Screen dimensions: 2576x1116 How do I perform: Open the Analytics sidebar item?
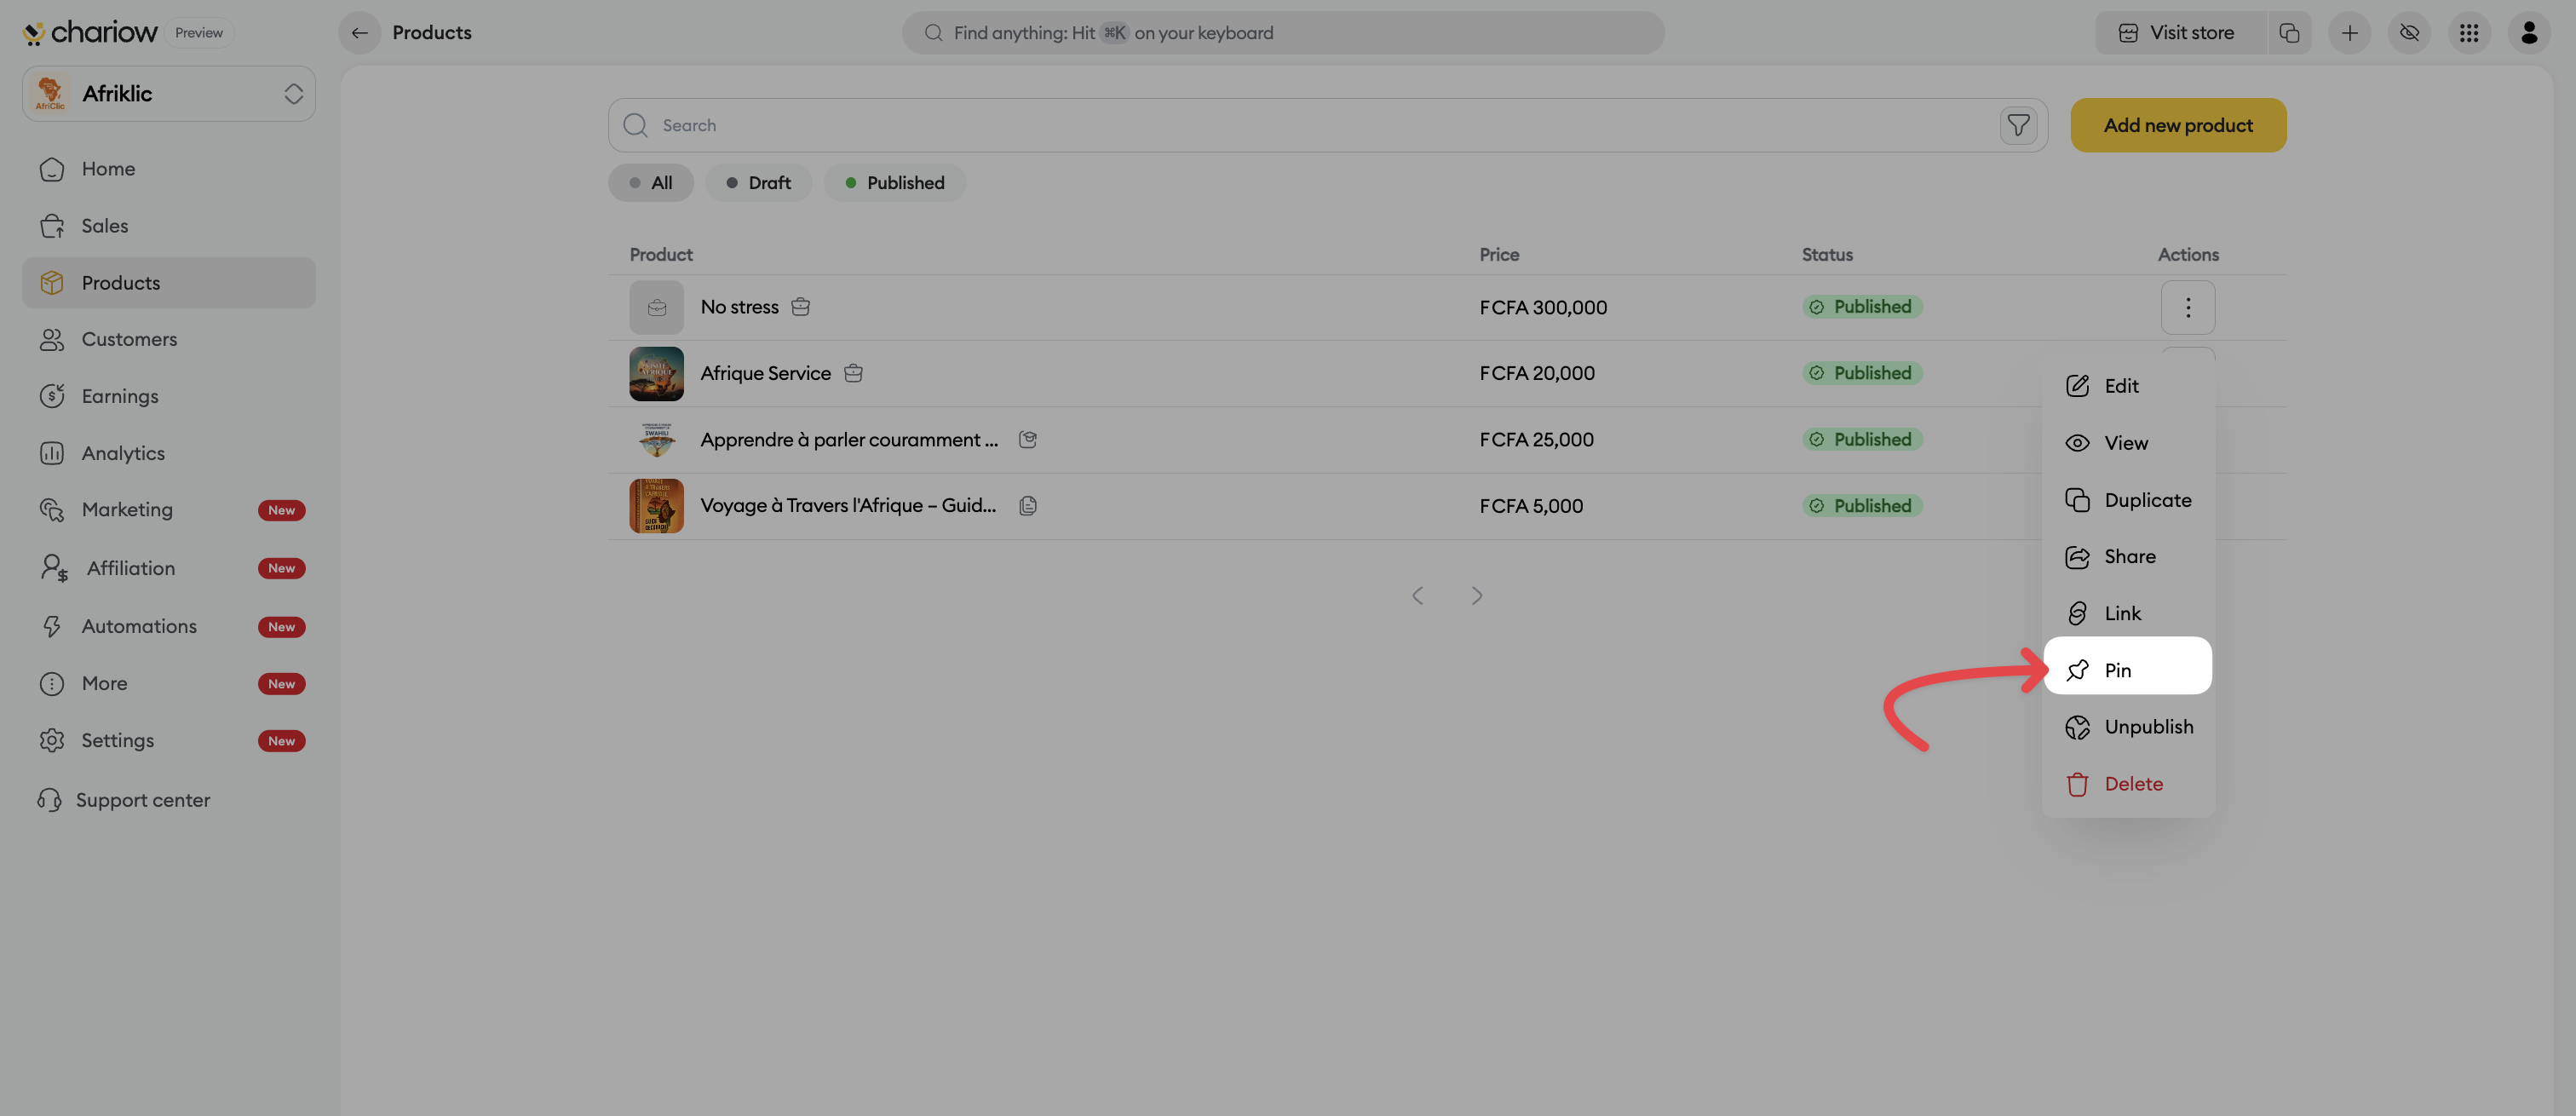[123, 453]
